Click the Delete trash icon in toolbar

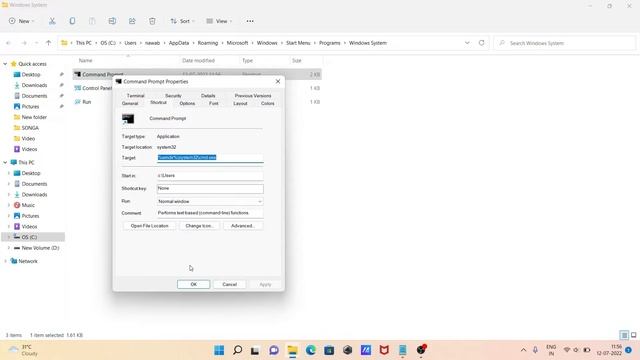click(x=152, y=21)
